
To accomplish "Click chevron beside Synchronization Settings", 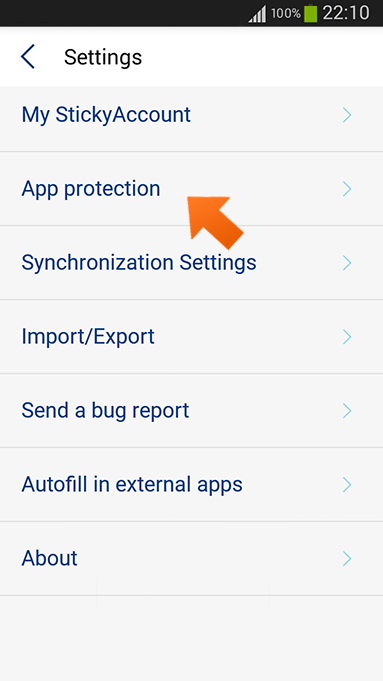I will [347, 263].
